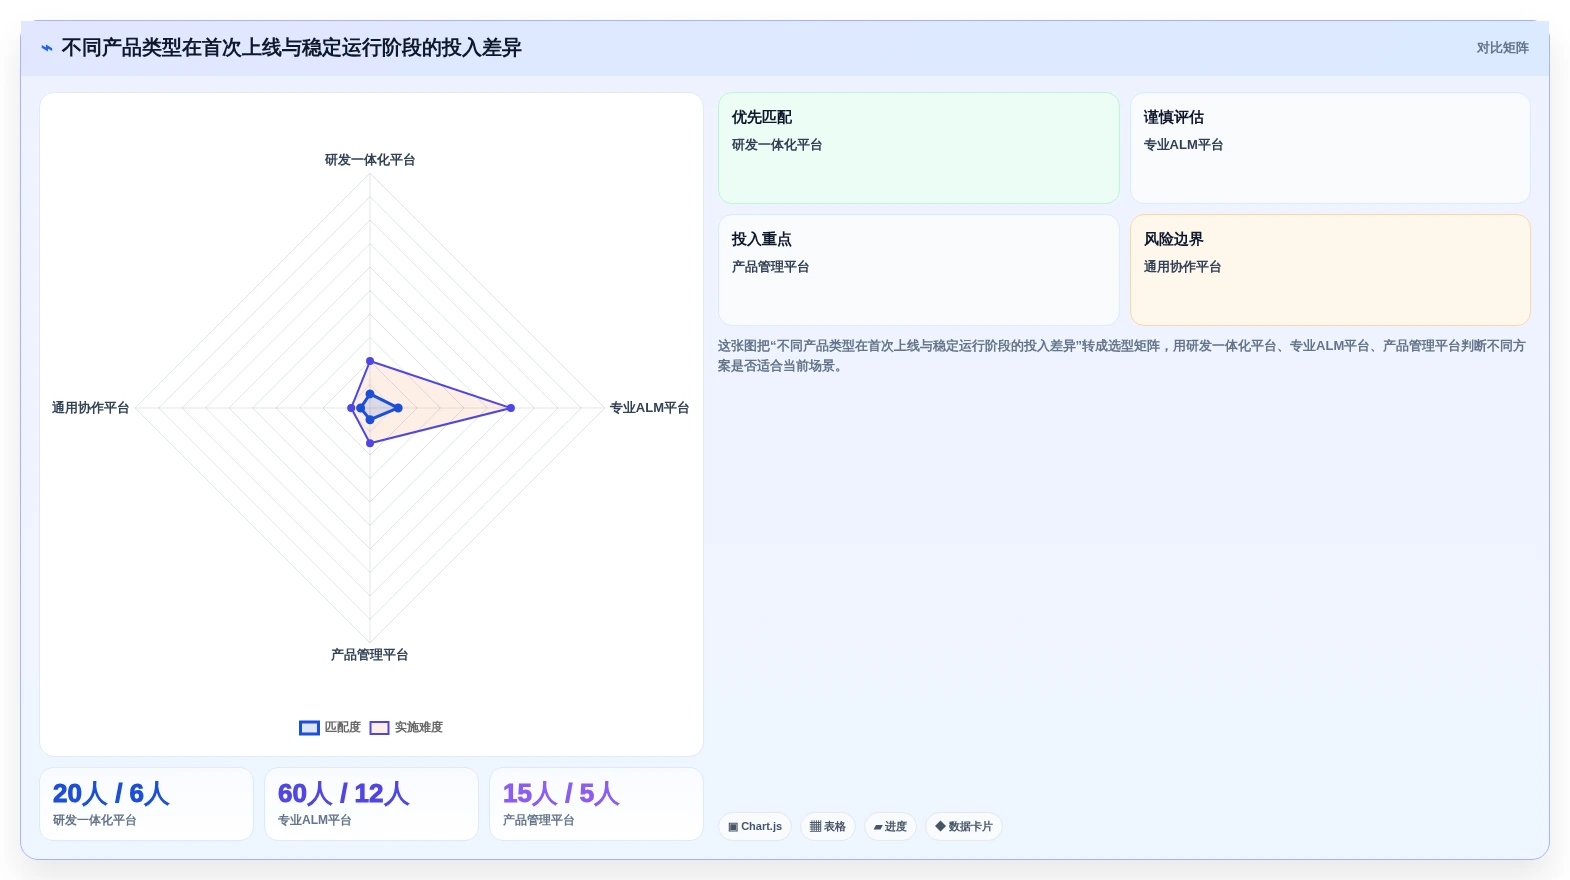This screenshot has height=880, width=1570.
Task: Click 研发一体化平台 text in 优先匹配 card
Action: [777, 145]
